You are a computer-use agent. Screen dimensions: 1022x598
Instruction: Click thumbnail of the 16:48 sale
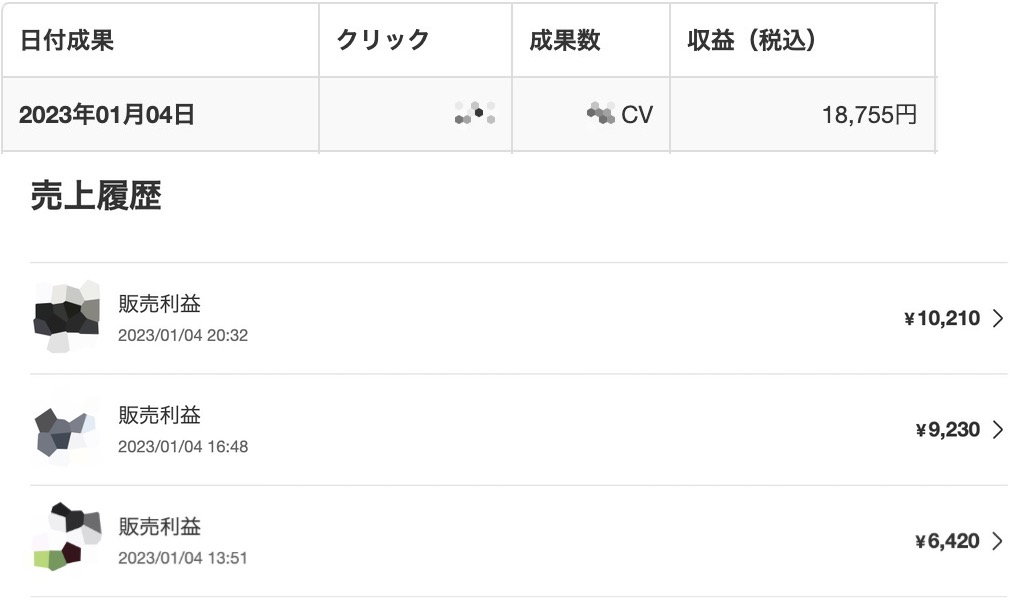point(66,430)
